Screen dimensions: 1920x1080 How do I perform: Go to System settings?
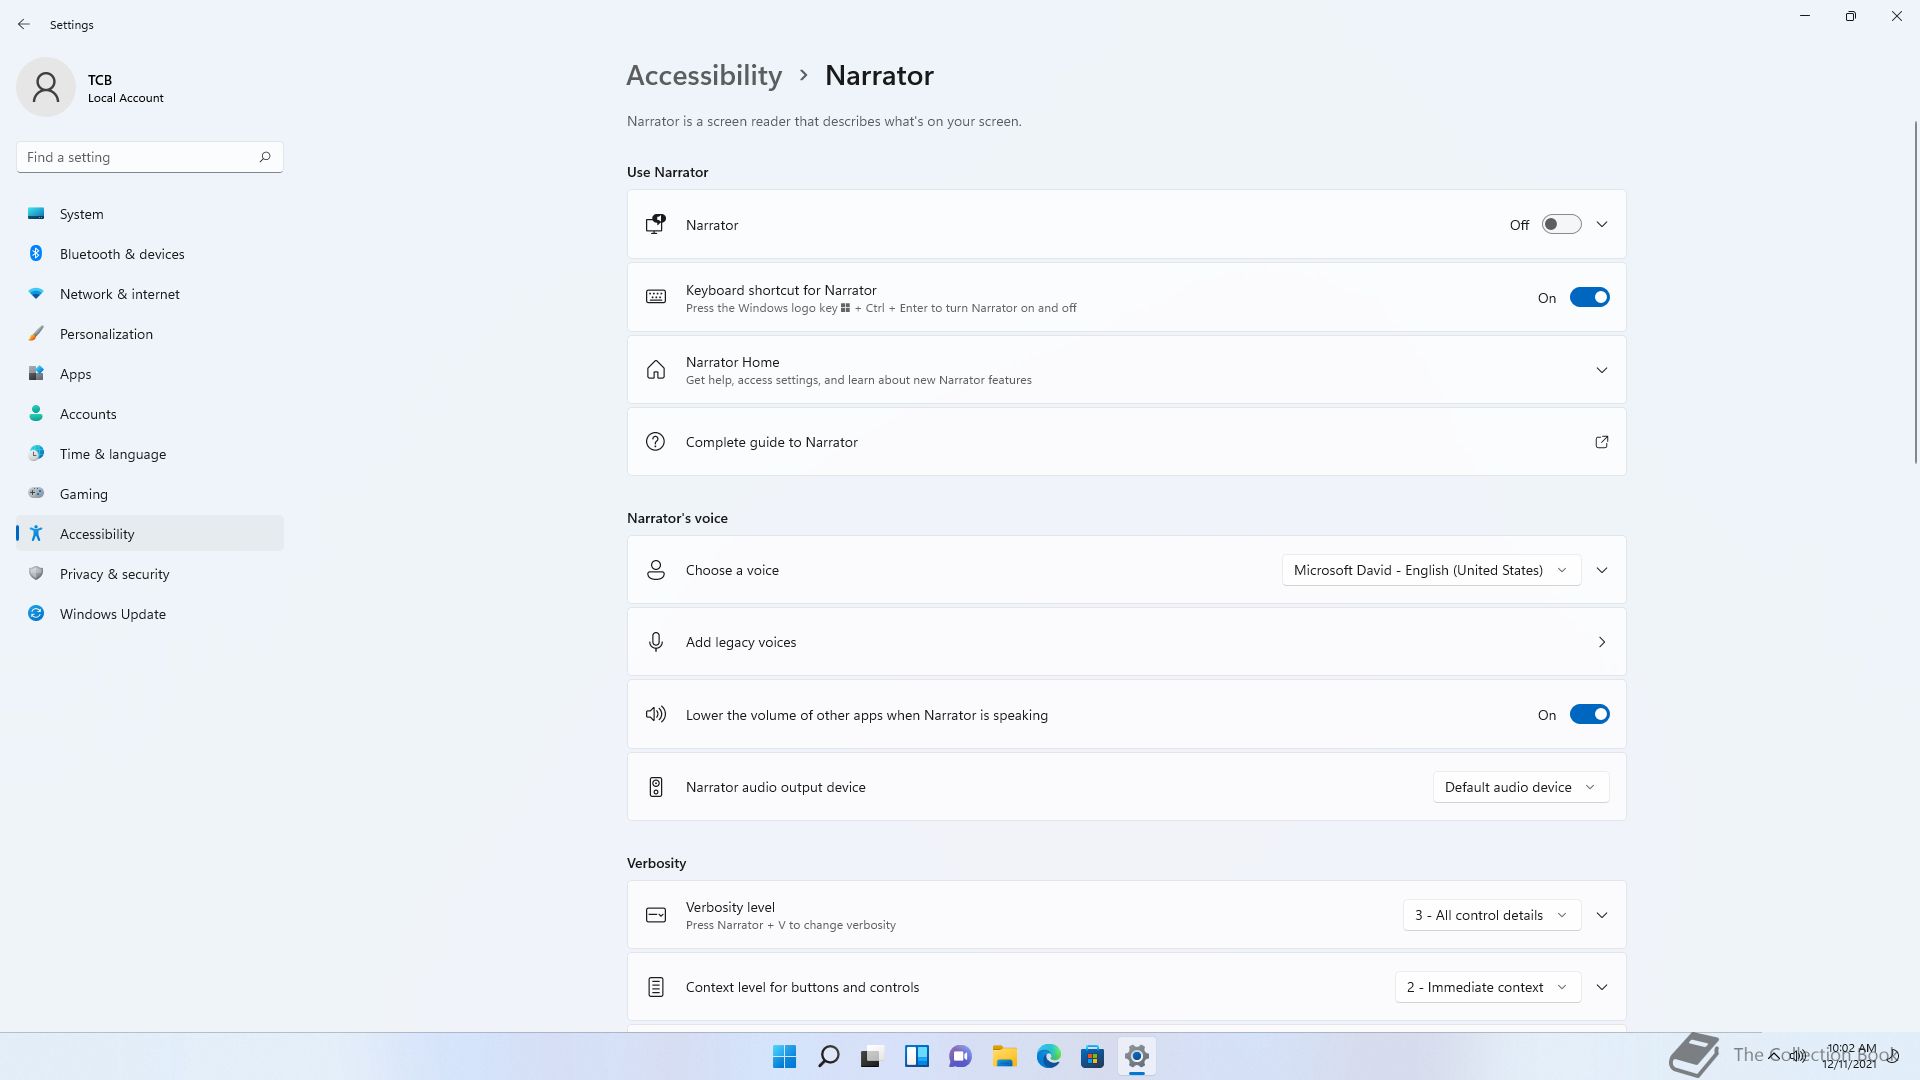pos(150,214)
